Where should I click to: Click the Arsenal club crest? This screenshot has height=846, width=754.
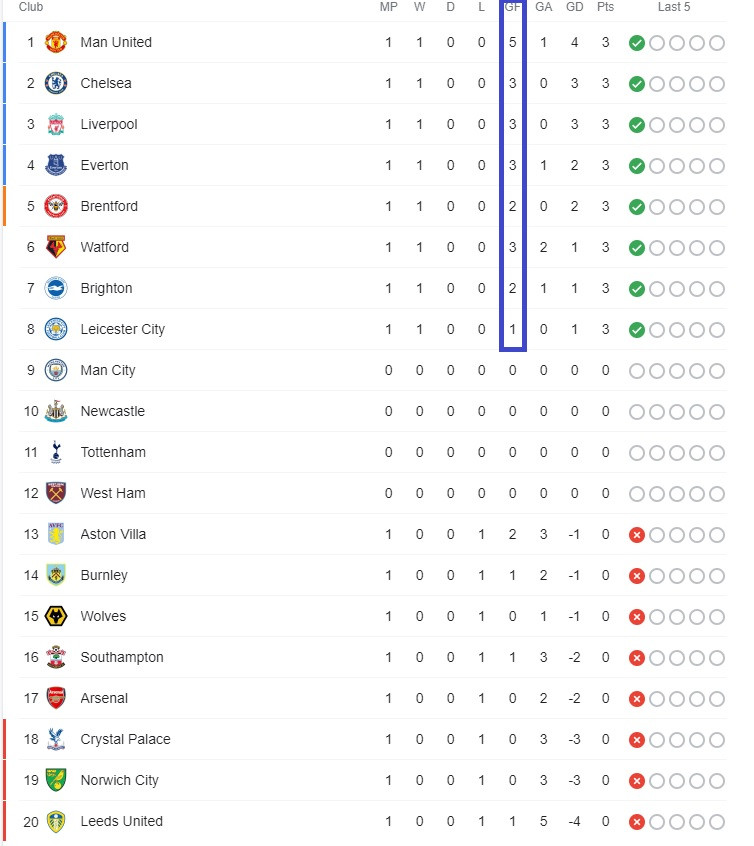pyautogui.click(x=56, y=698)
